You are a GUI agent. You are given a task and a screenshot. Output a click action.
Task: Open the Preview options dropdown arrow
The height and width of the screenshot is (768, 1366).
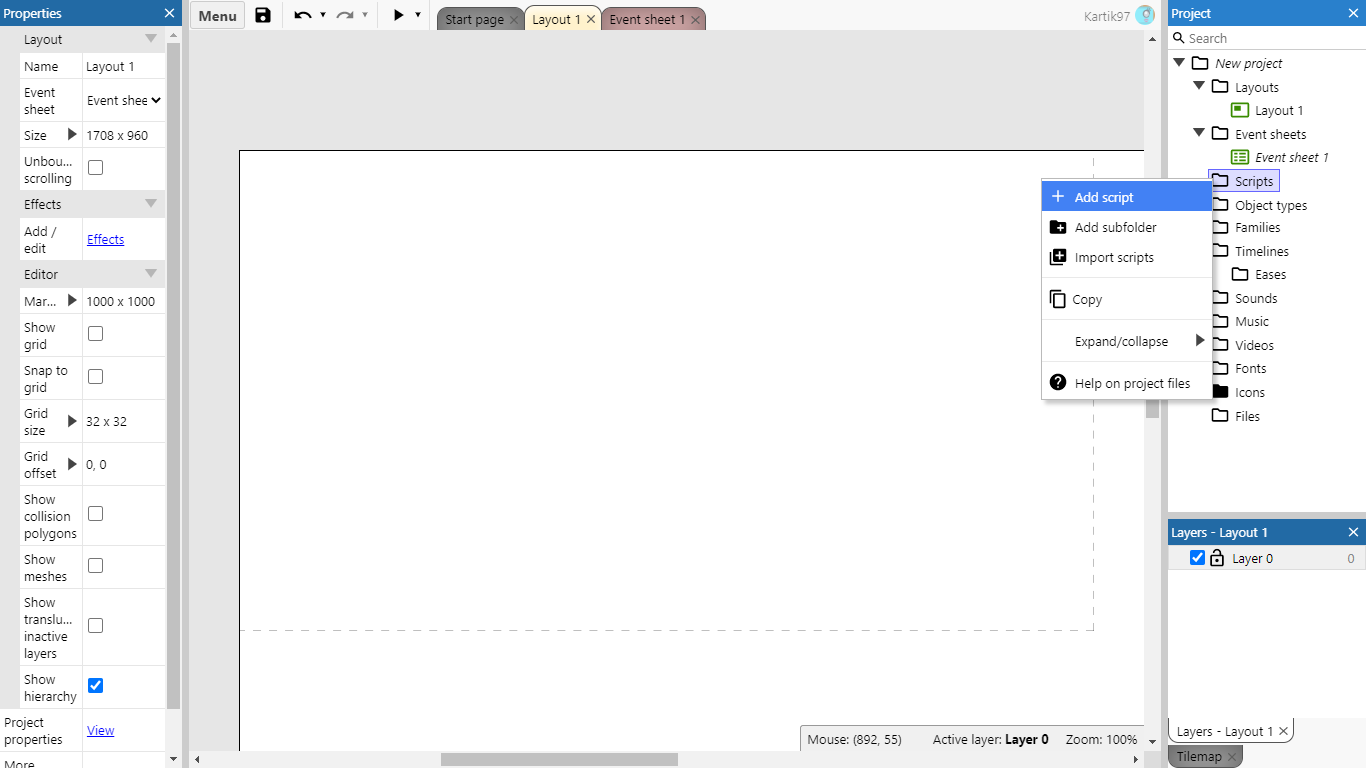(418, 15)
